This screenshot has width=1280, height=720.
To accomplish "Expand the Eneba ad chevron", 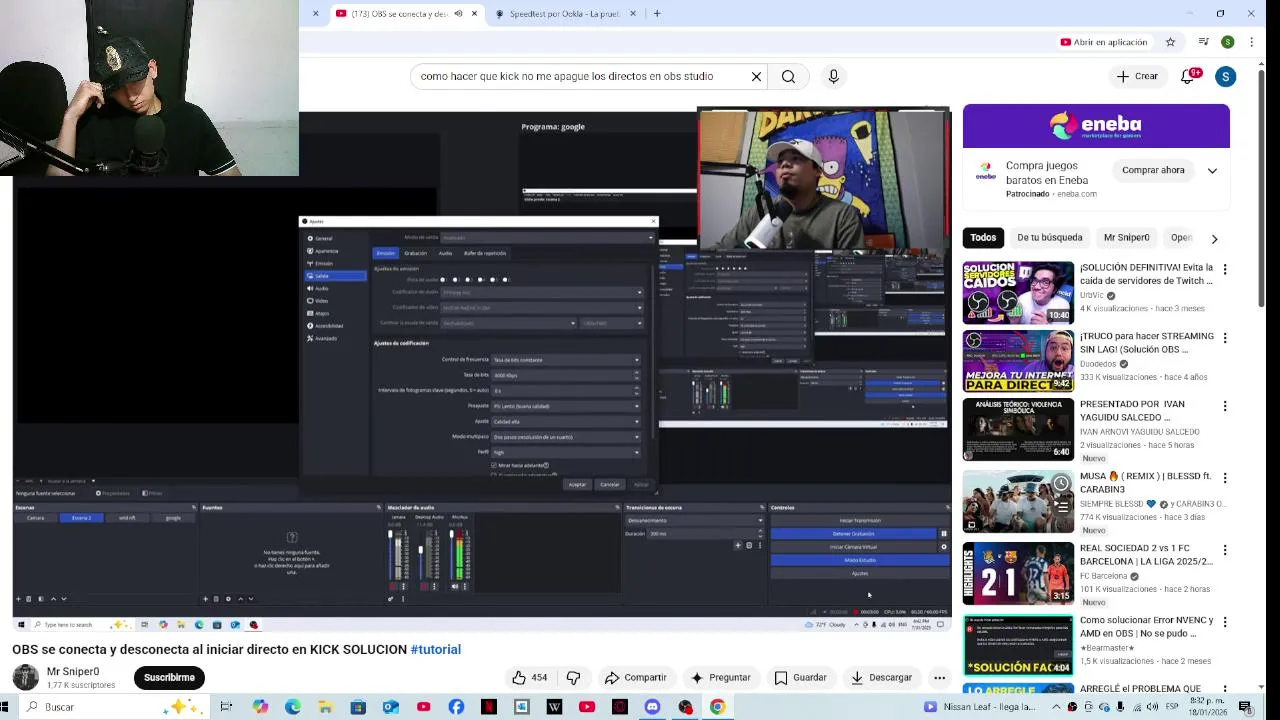I will tap(1212, 170).
